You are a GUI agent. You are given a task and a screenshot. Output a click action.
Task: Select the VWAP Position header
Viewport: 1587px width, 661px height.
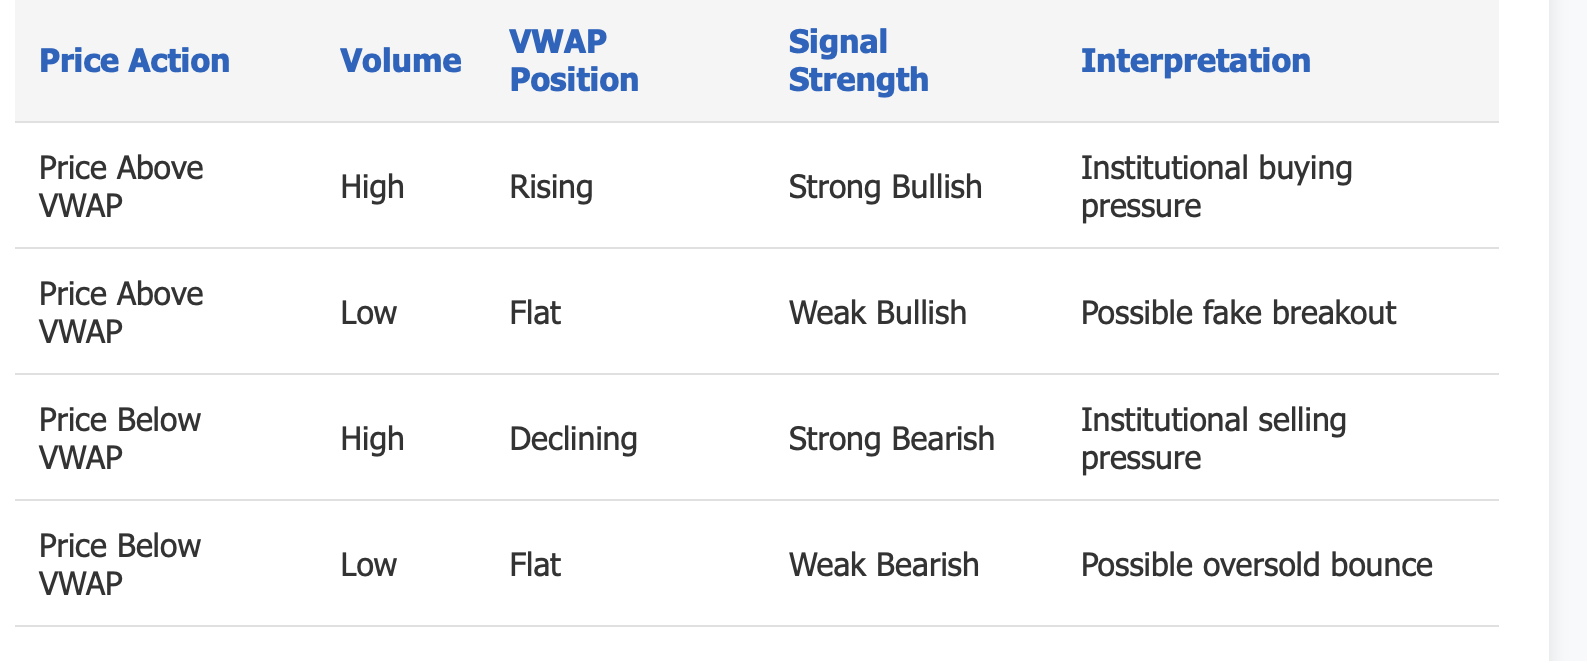coord(574,61)
